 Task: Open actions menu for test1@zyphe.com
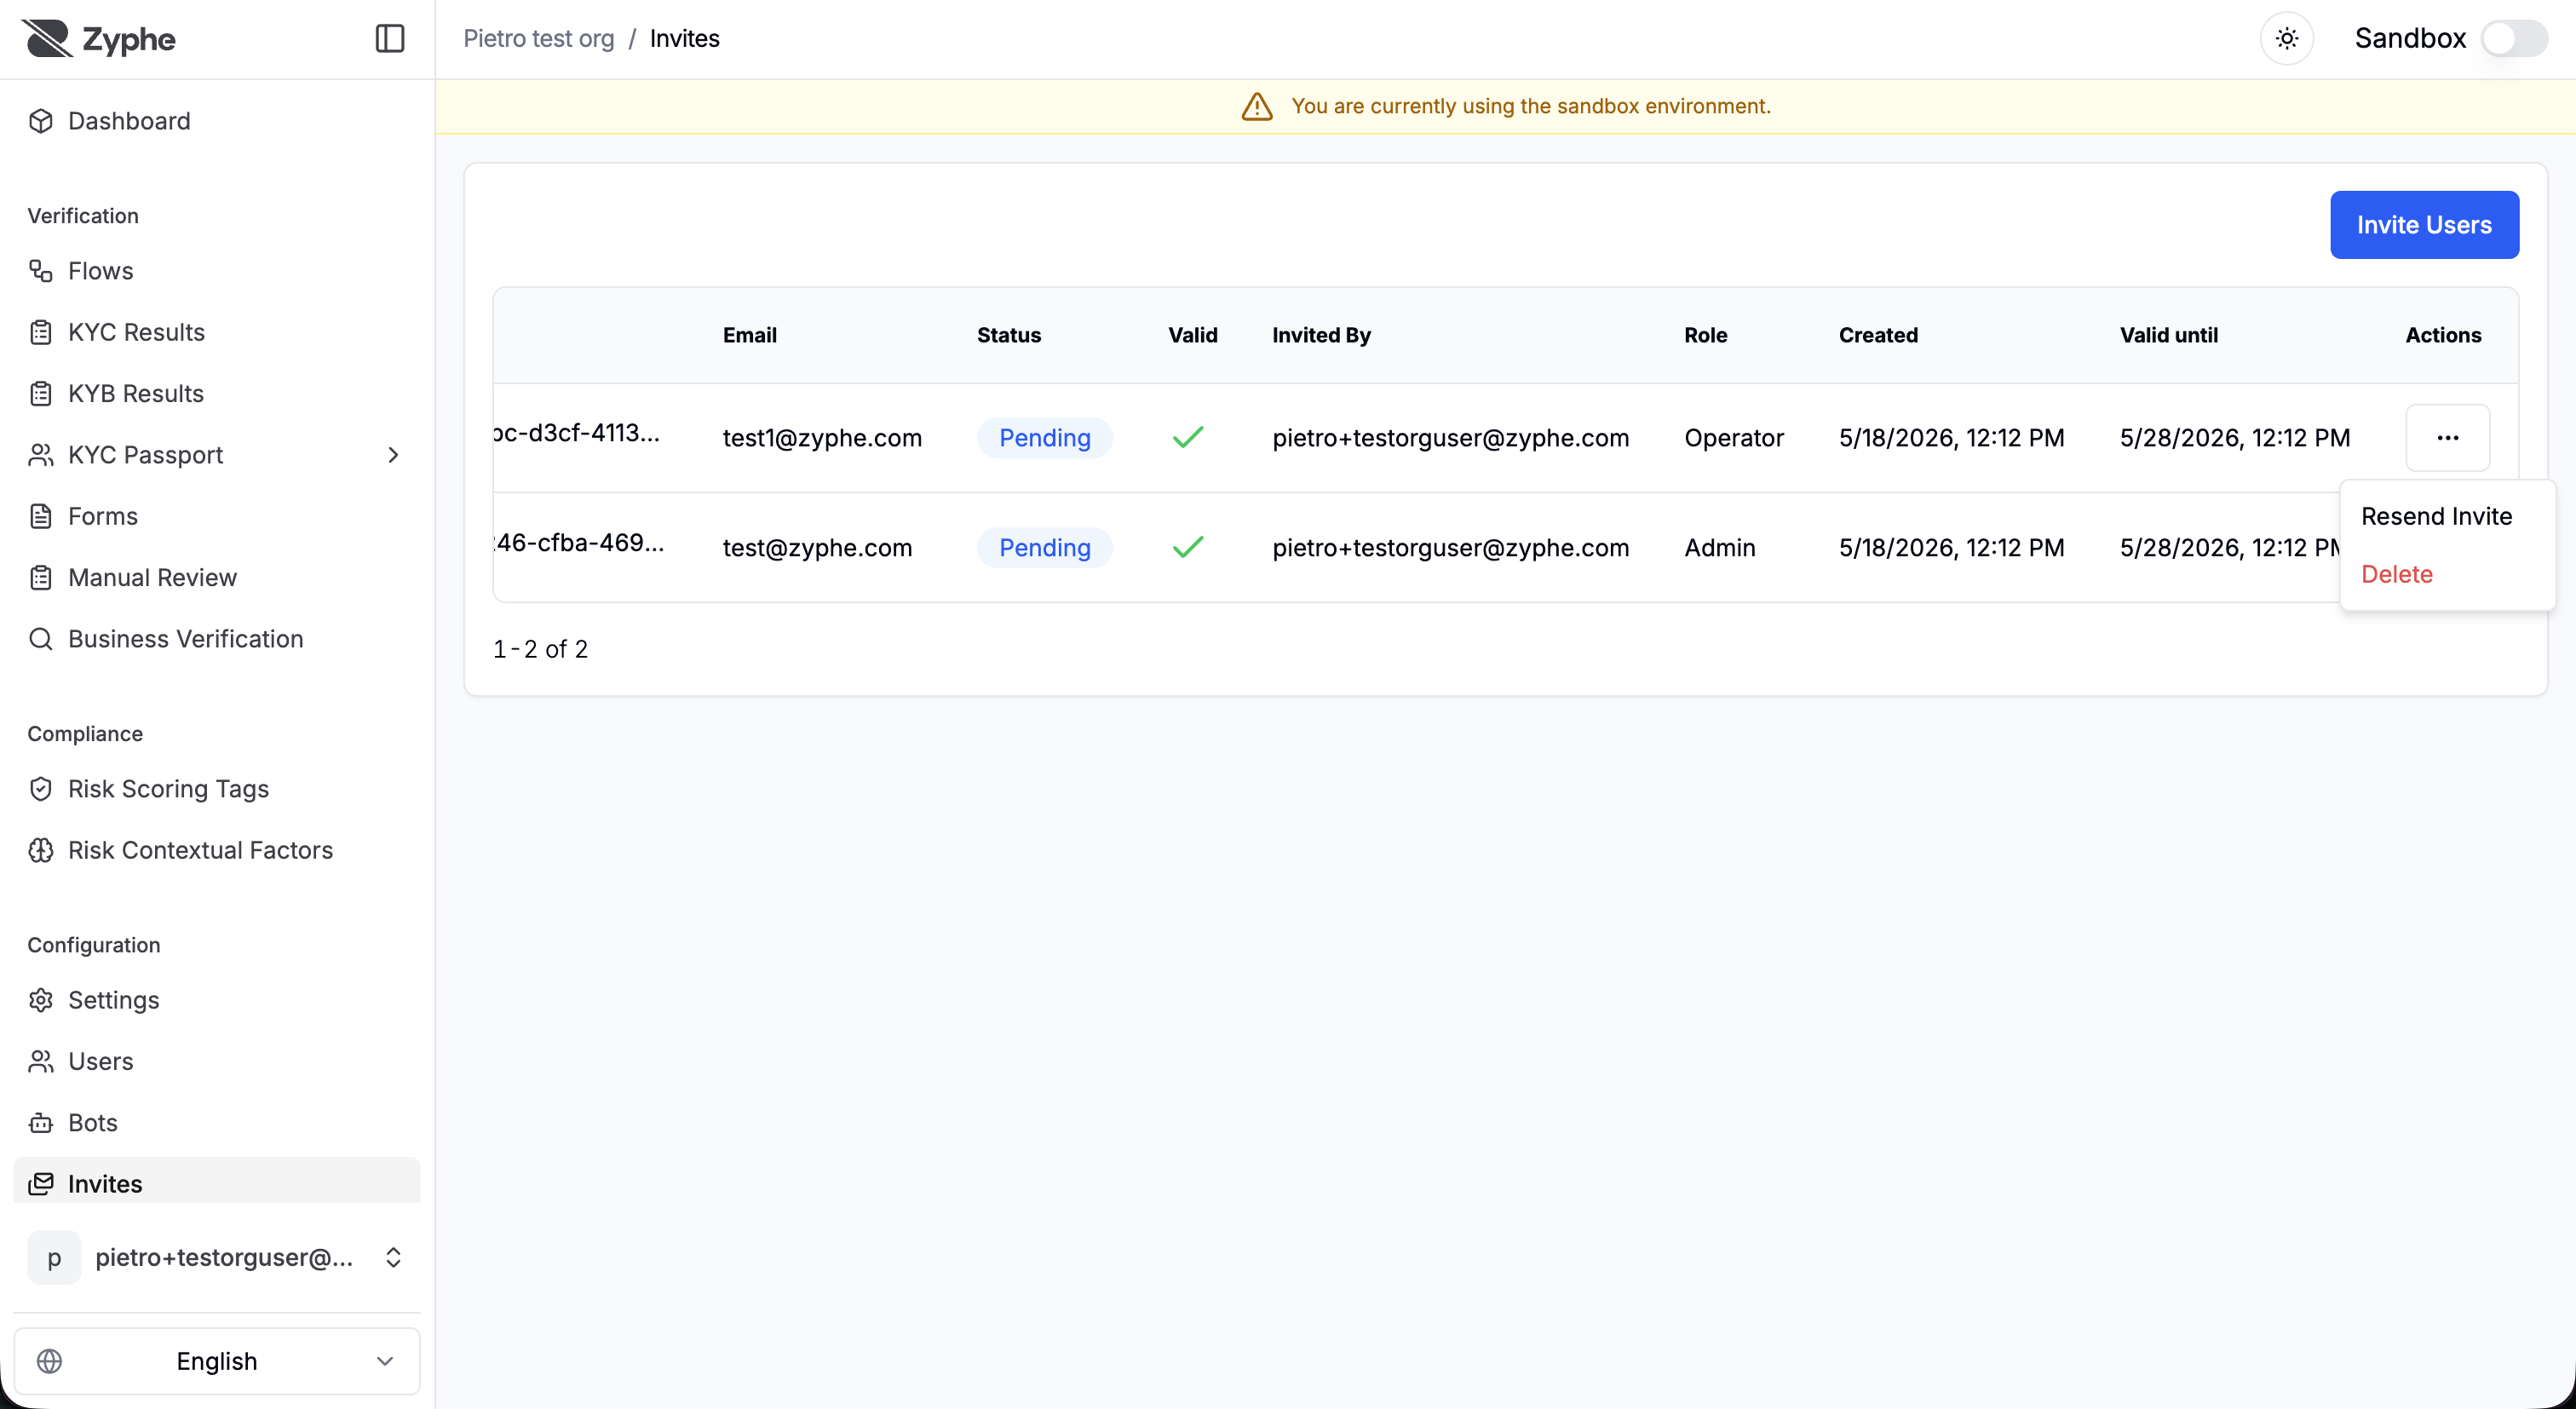[x=2448, y=438]
